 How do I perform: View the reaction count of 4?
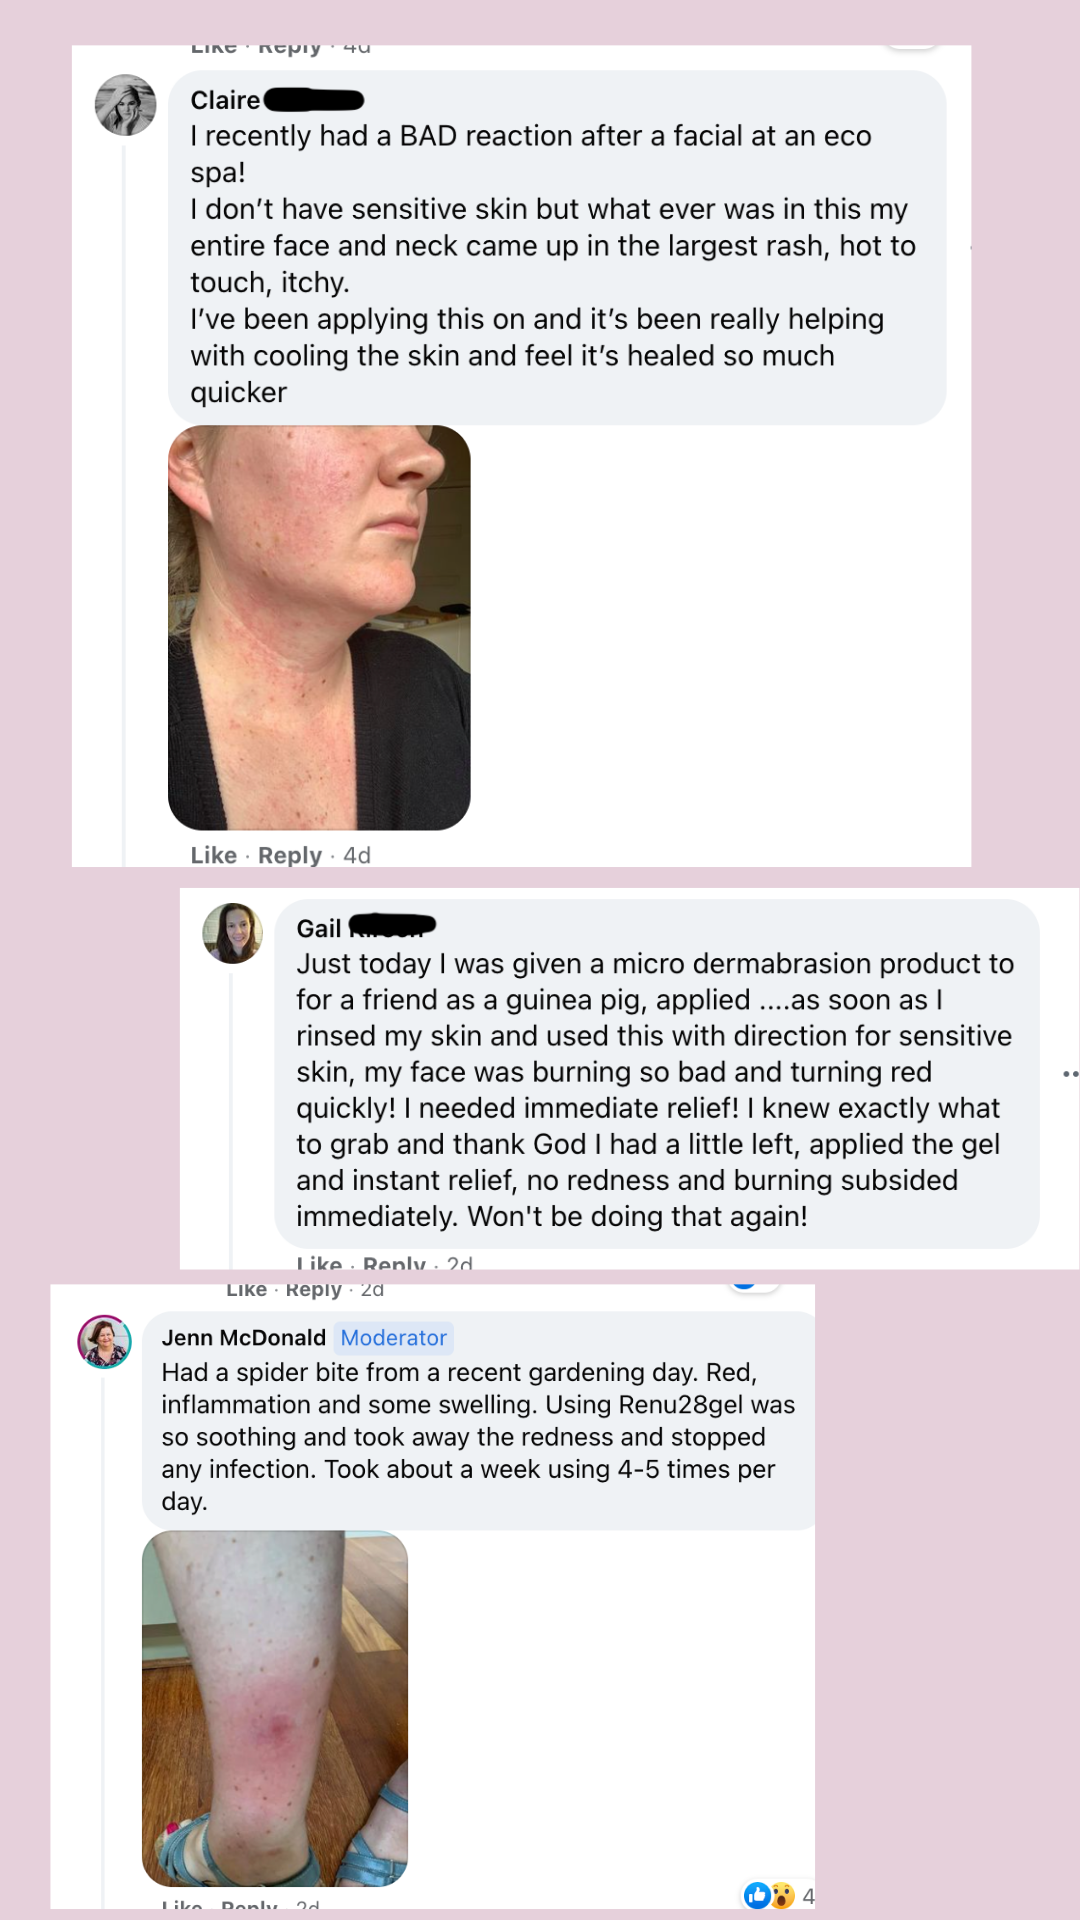coord(808,1896)
